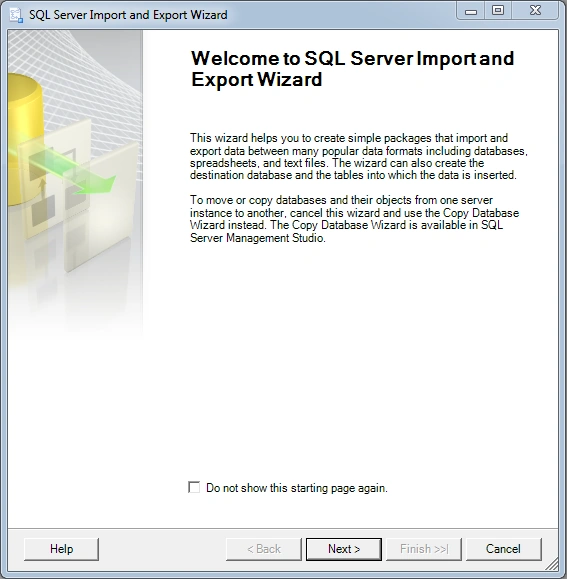Viewport: 567px width, 579px height.
Task: Click the paragraph starting 'This wizard helps you'
Action: [x=359, y=157]
